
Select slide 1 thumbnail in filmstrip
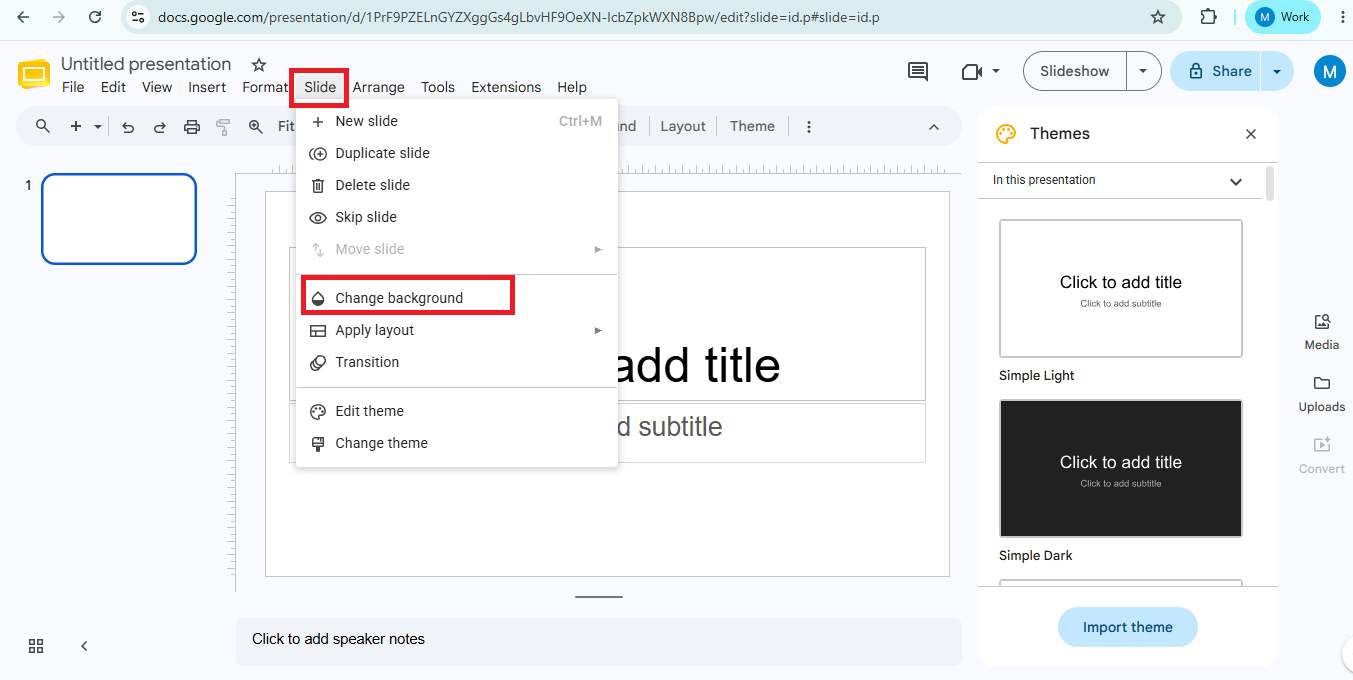[119, 219]
